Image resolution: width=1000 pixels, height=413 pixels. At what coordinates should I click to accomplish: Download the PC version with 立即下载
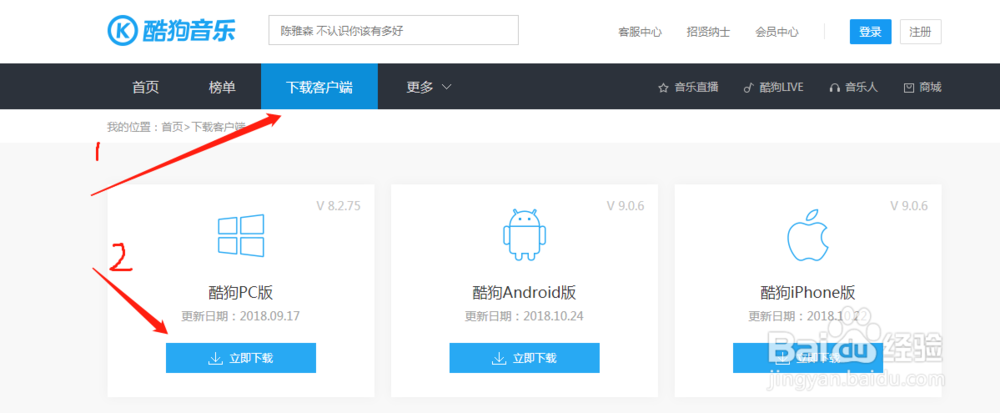pos(241,358)
